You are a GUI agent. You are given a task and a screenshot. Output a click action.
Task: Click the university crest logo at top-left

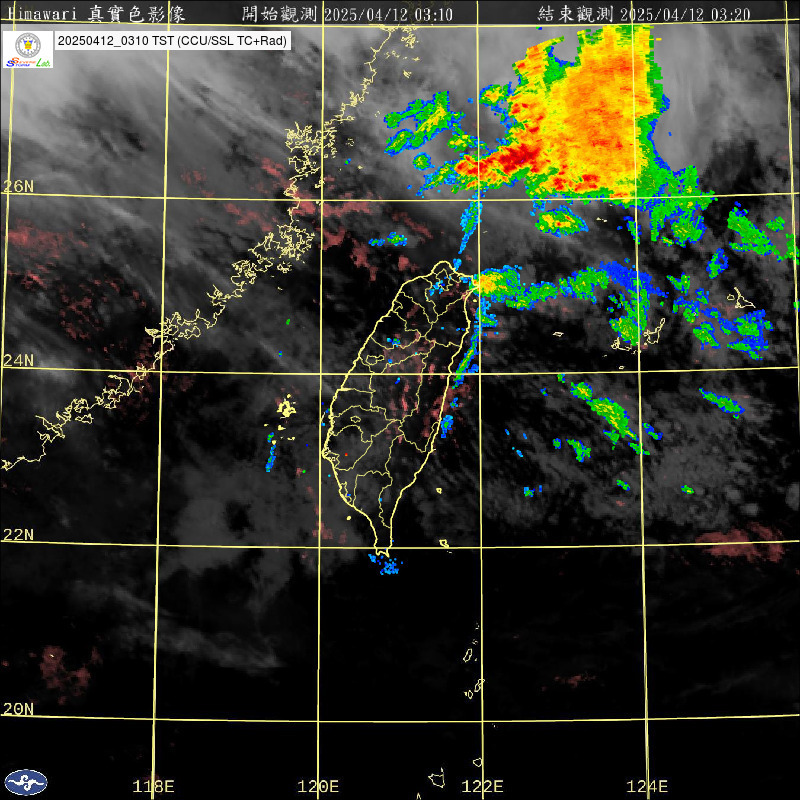[x=27, y=43]
